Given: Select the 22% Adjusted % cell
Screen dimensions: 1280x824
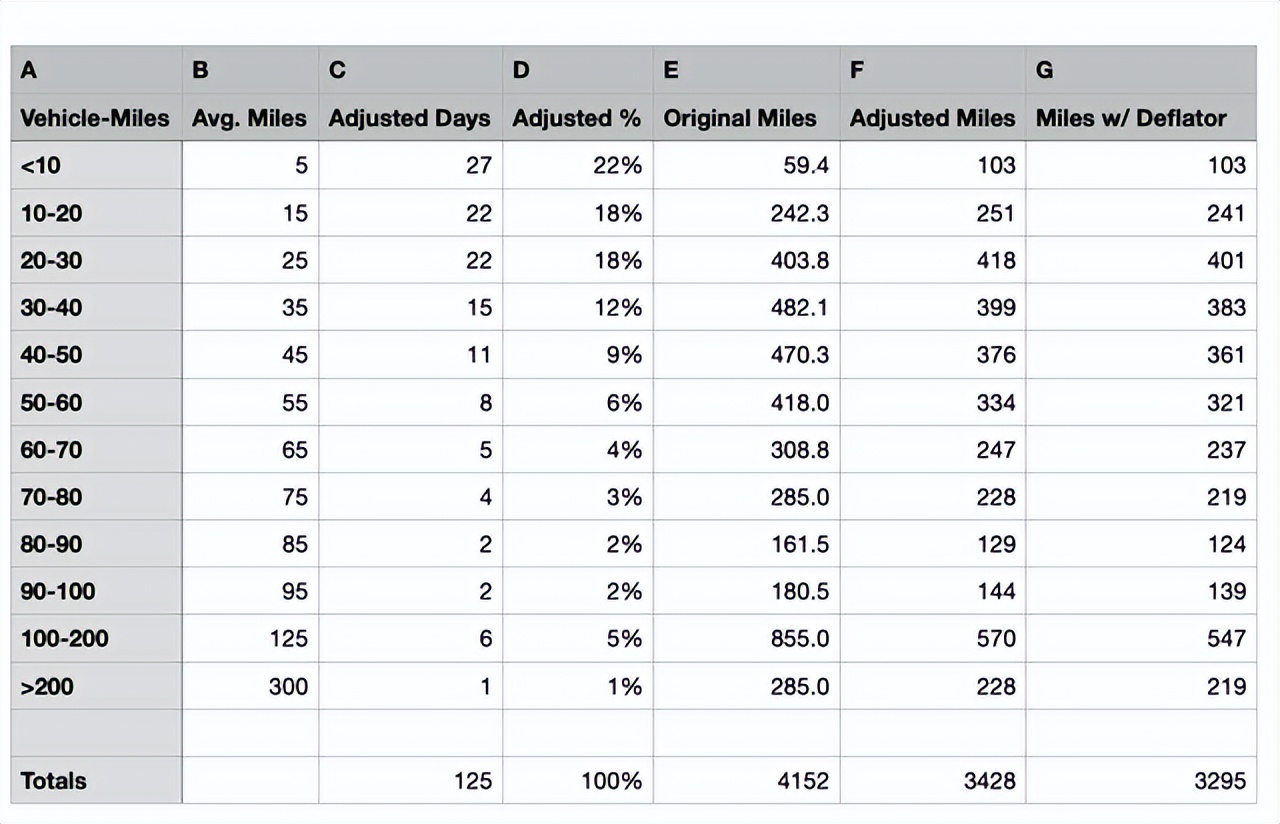Looking at the screenshot, I should pyautogui.click(x=577, y=165).
